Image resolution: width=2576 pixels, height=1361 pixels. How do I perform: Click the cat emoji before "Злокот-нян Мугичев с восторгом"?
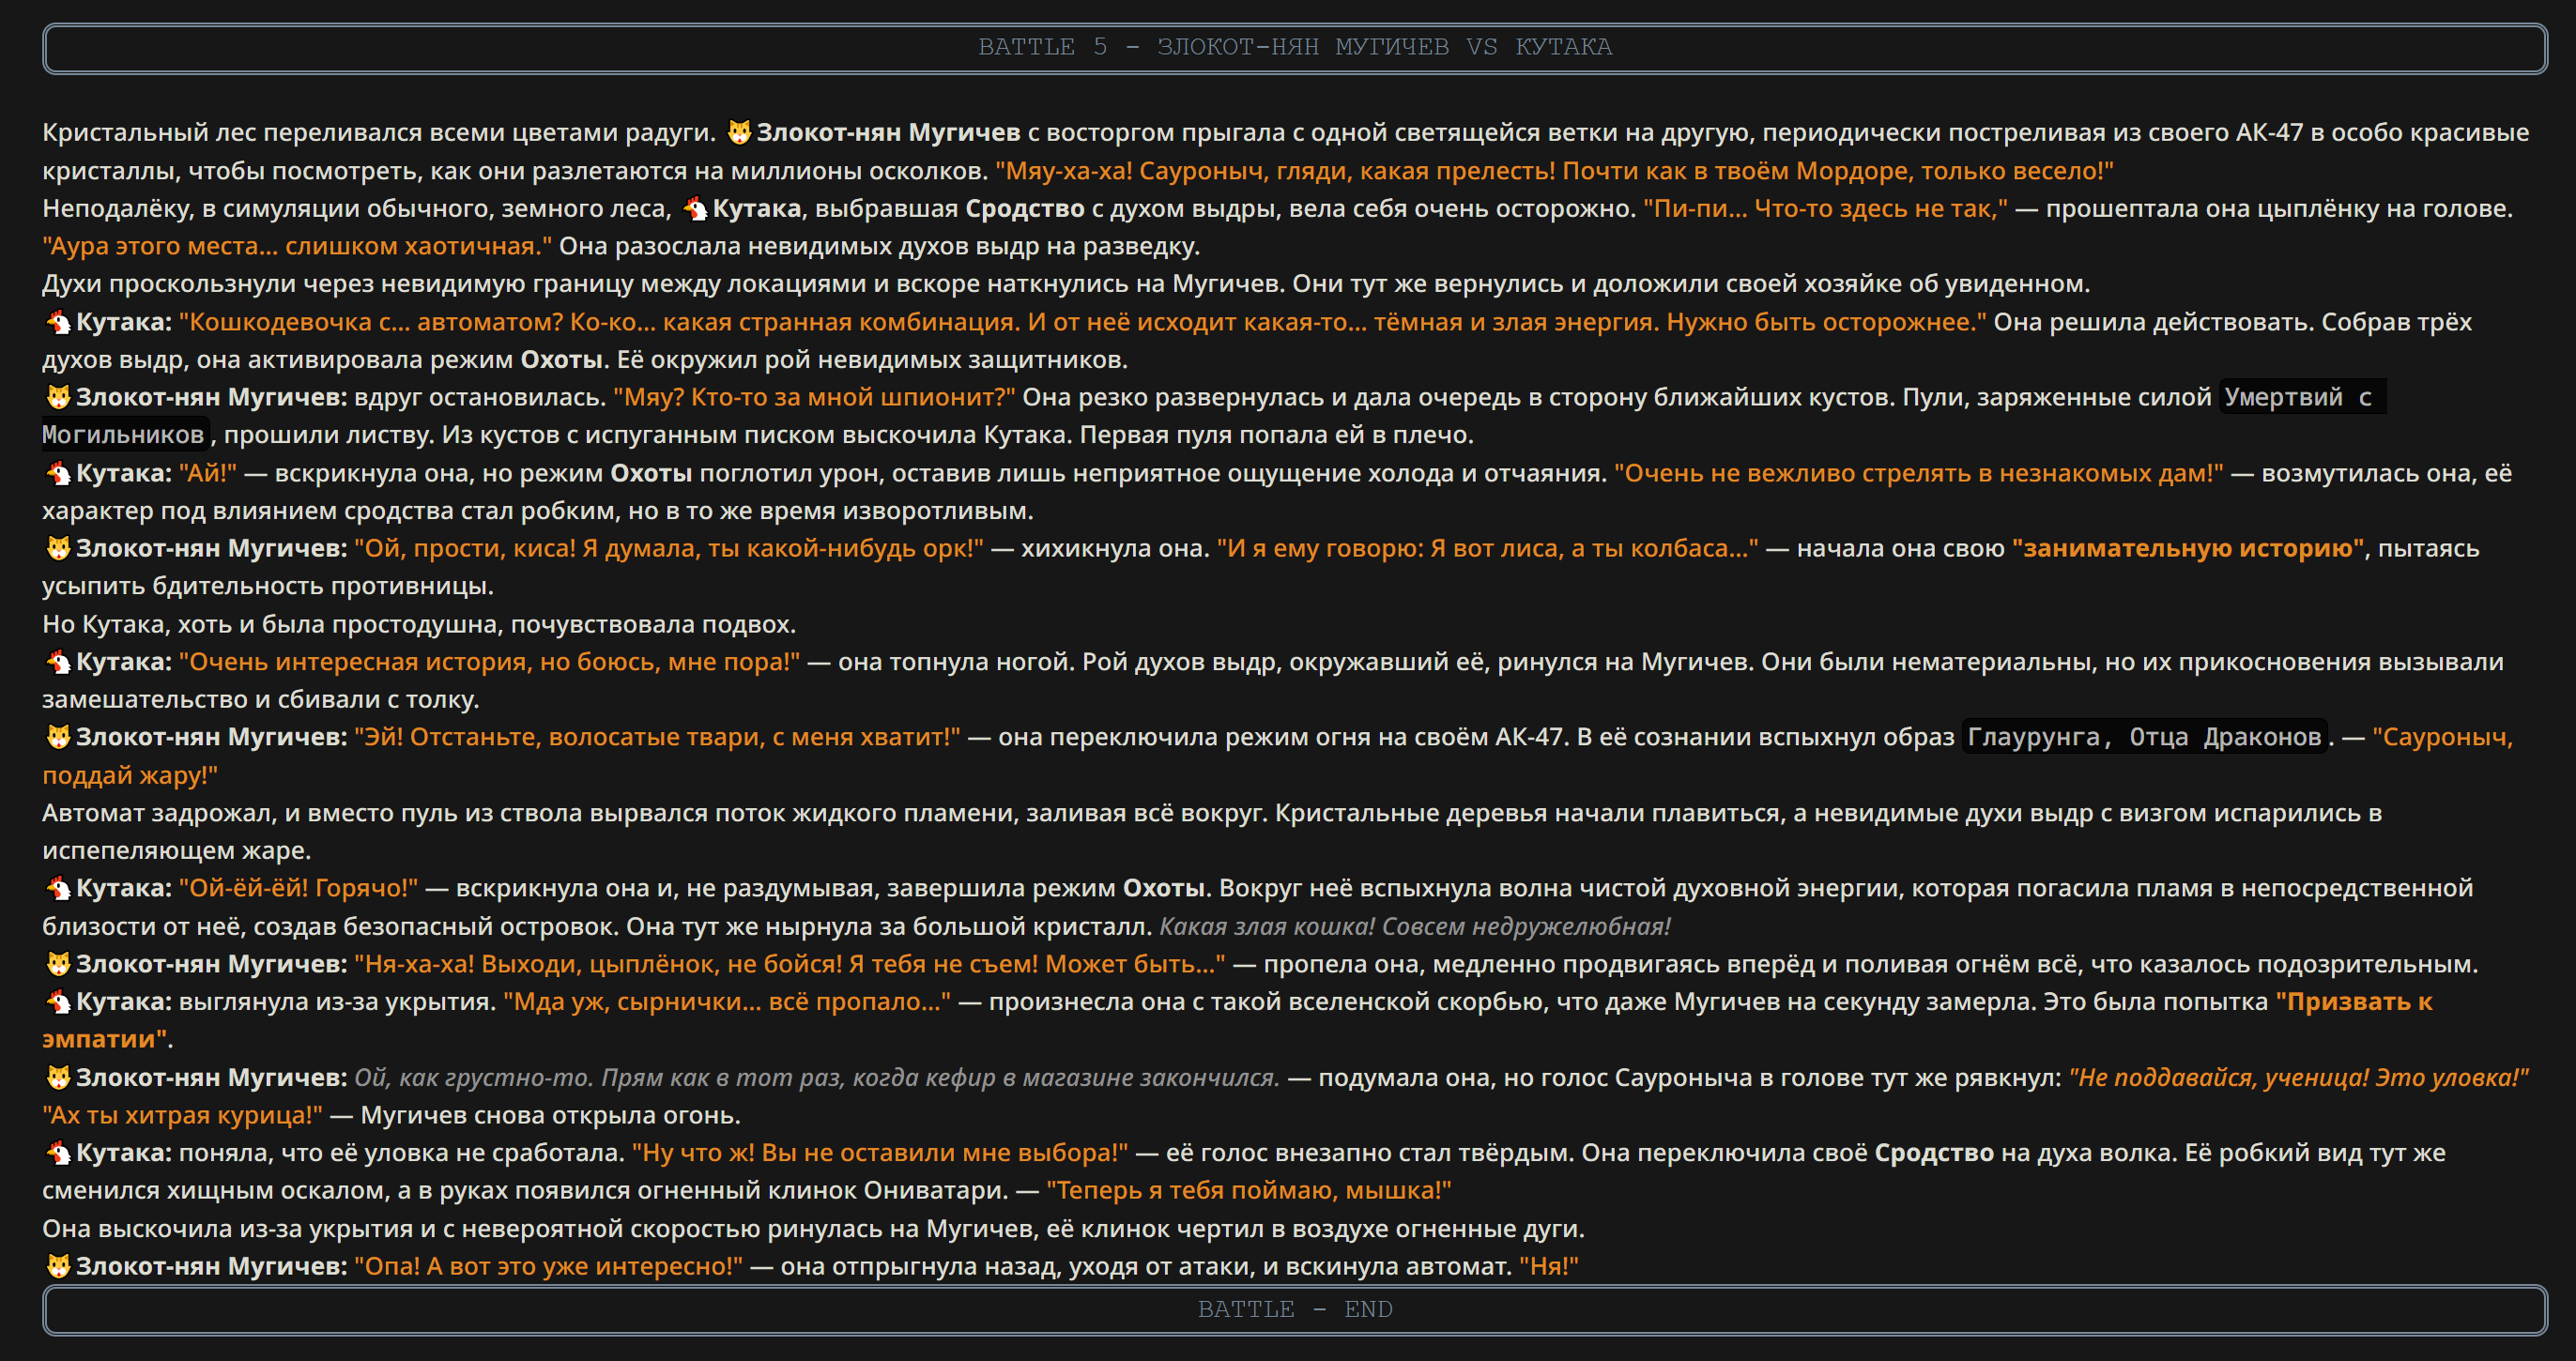pos(739,132)
